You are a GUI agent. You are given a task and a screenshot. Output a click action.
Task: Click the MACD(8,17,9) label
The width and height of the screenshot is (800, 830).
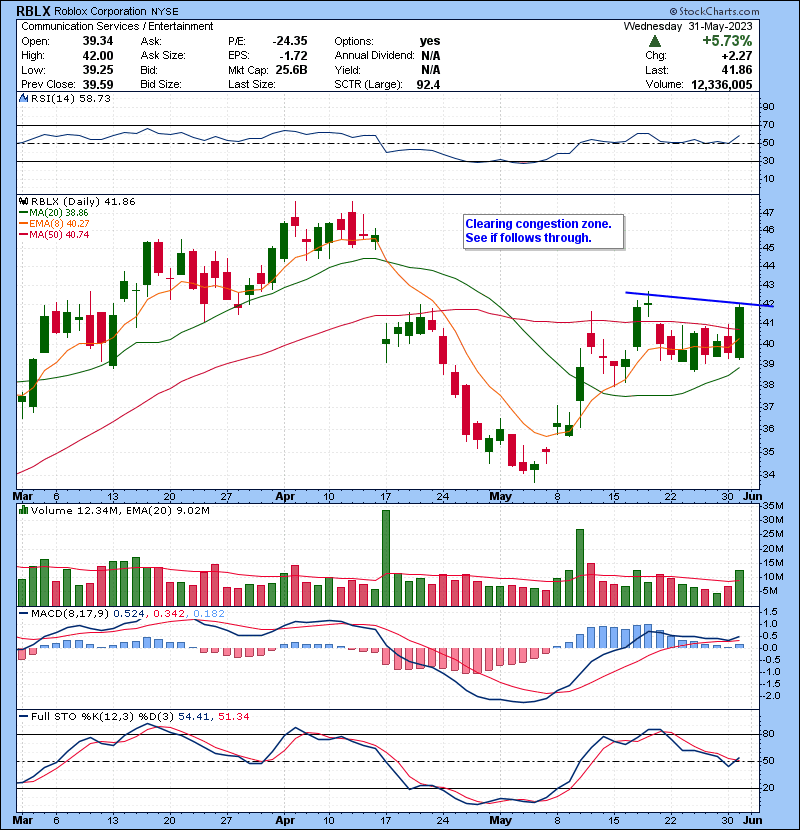click(x=70, y=614)
